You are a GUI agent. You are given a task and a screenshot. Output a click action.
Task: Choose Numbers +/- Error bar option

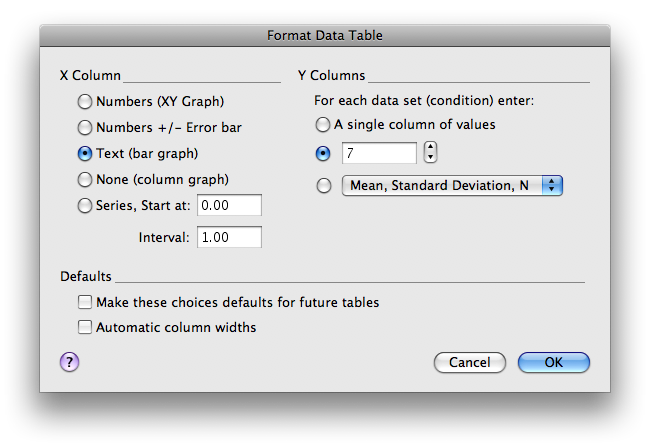coord(85,127)
